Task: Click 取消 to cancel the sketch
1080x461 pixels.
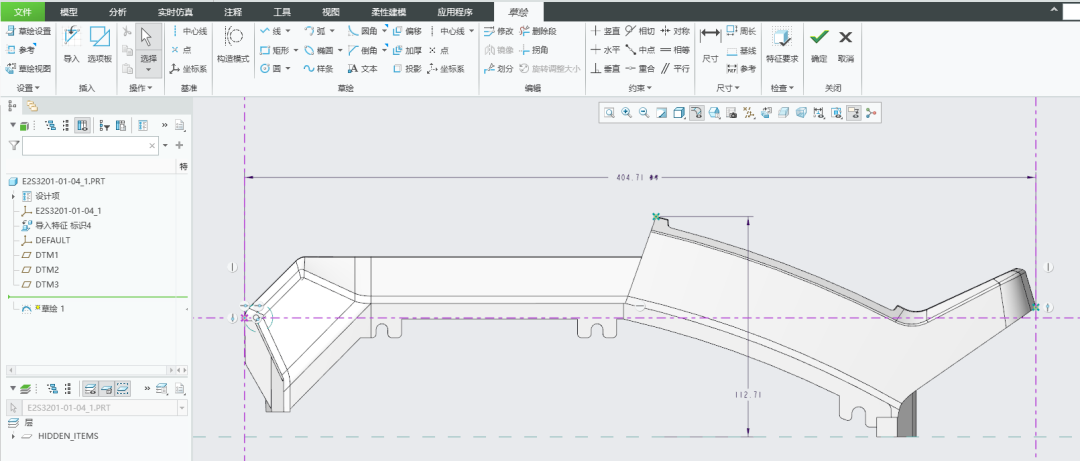Action: 846,43
